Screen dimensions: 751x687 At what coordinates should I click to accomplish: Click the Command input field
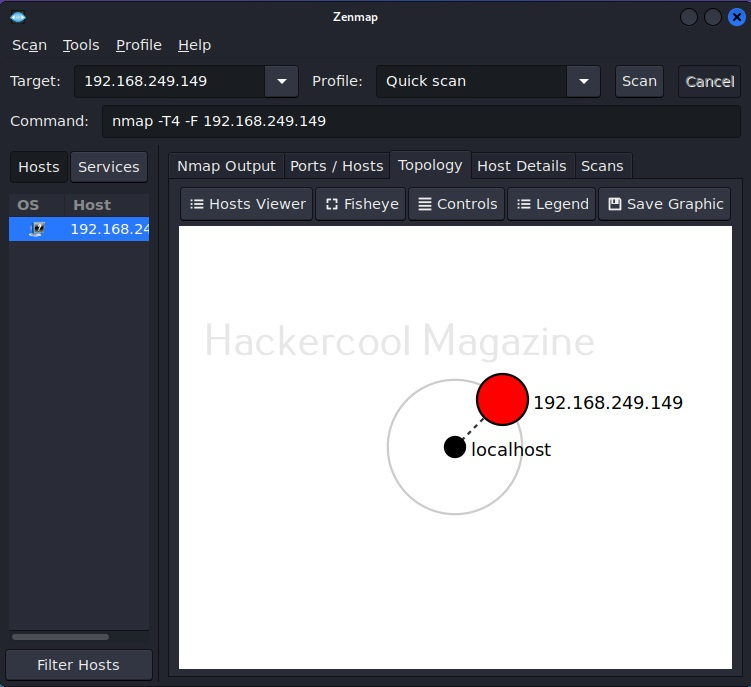coord(421,121)
